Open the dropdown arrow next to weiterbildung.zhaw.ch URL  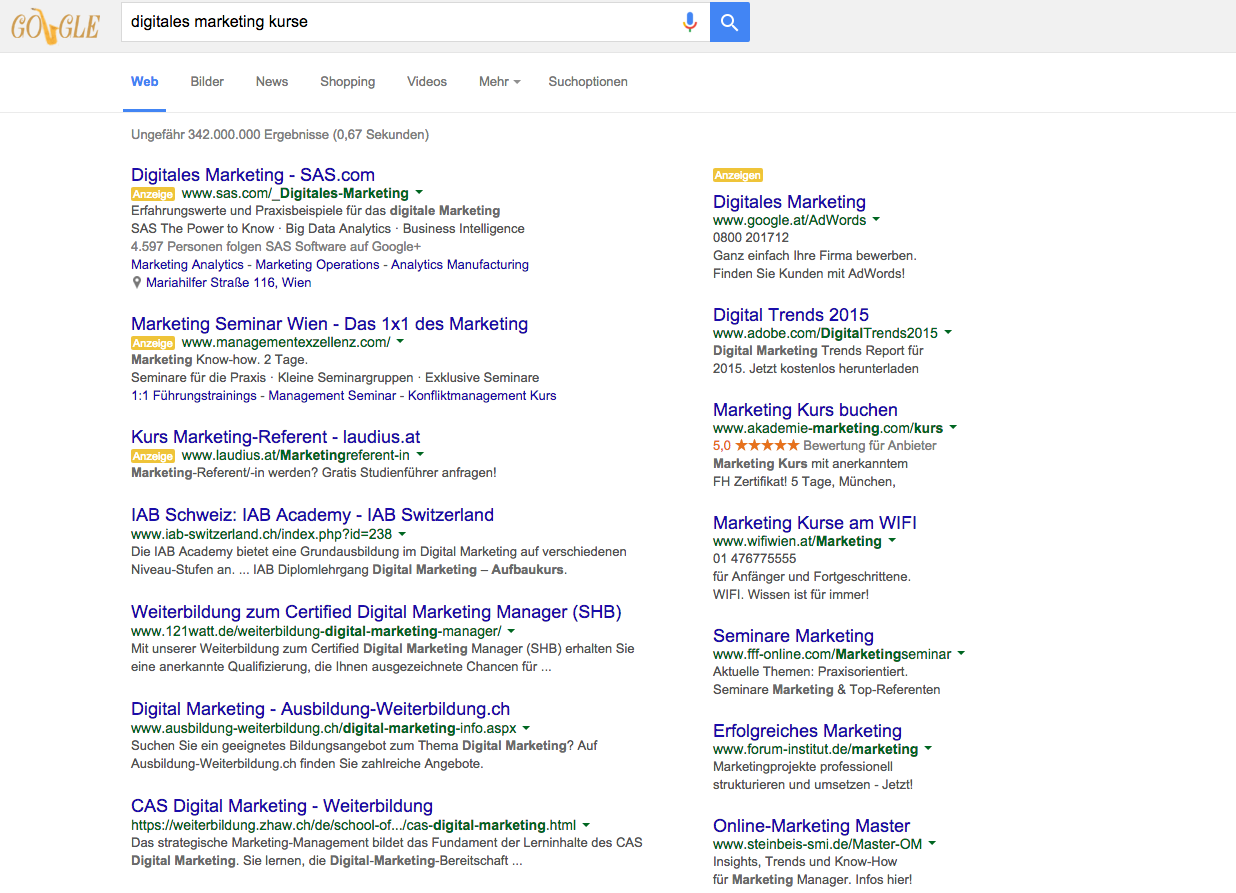point(586,825)
